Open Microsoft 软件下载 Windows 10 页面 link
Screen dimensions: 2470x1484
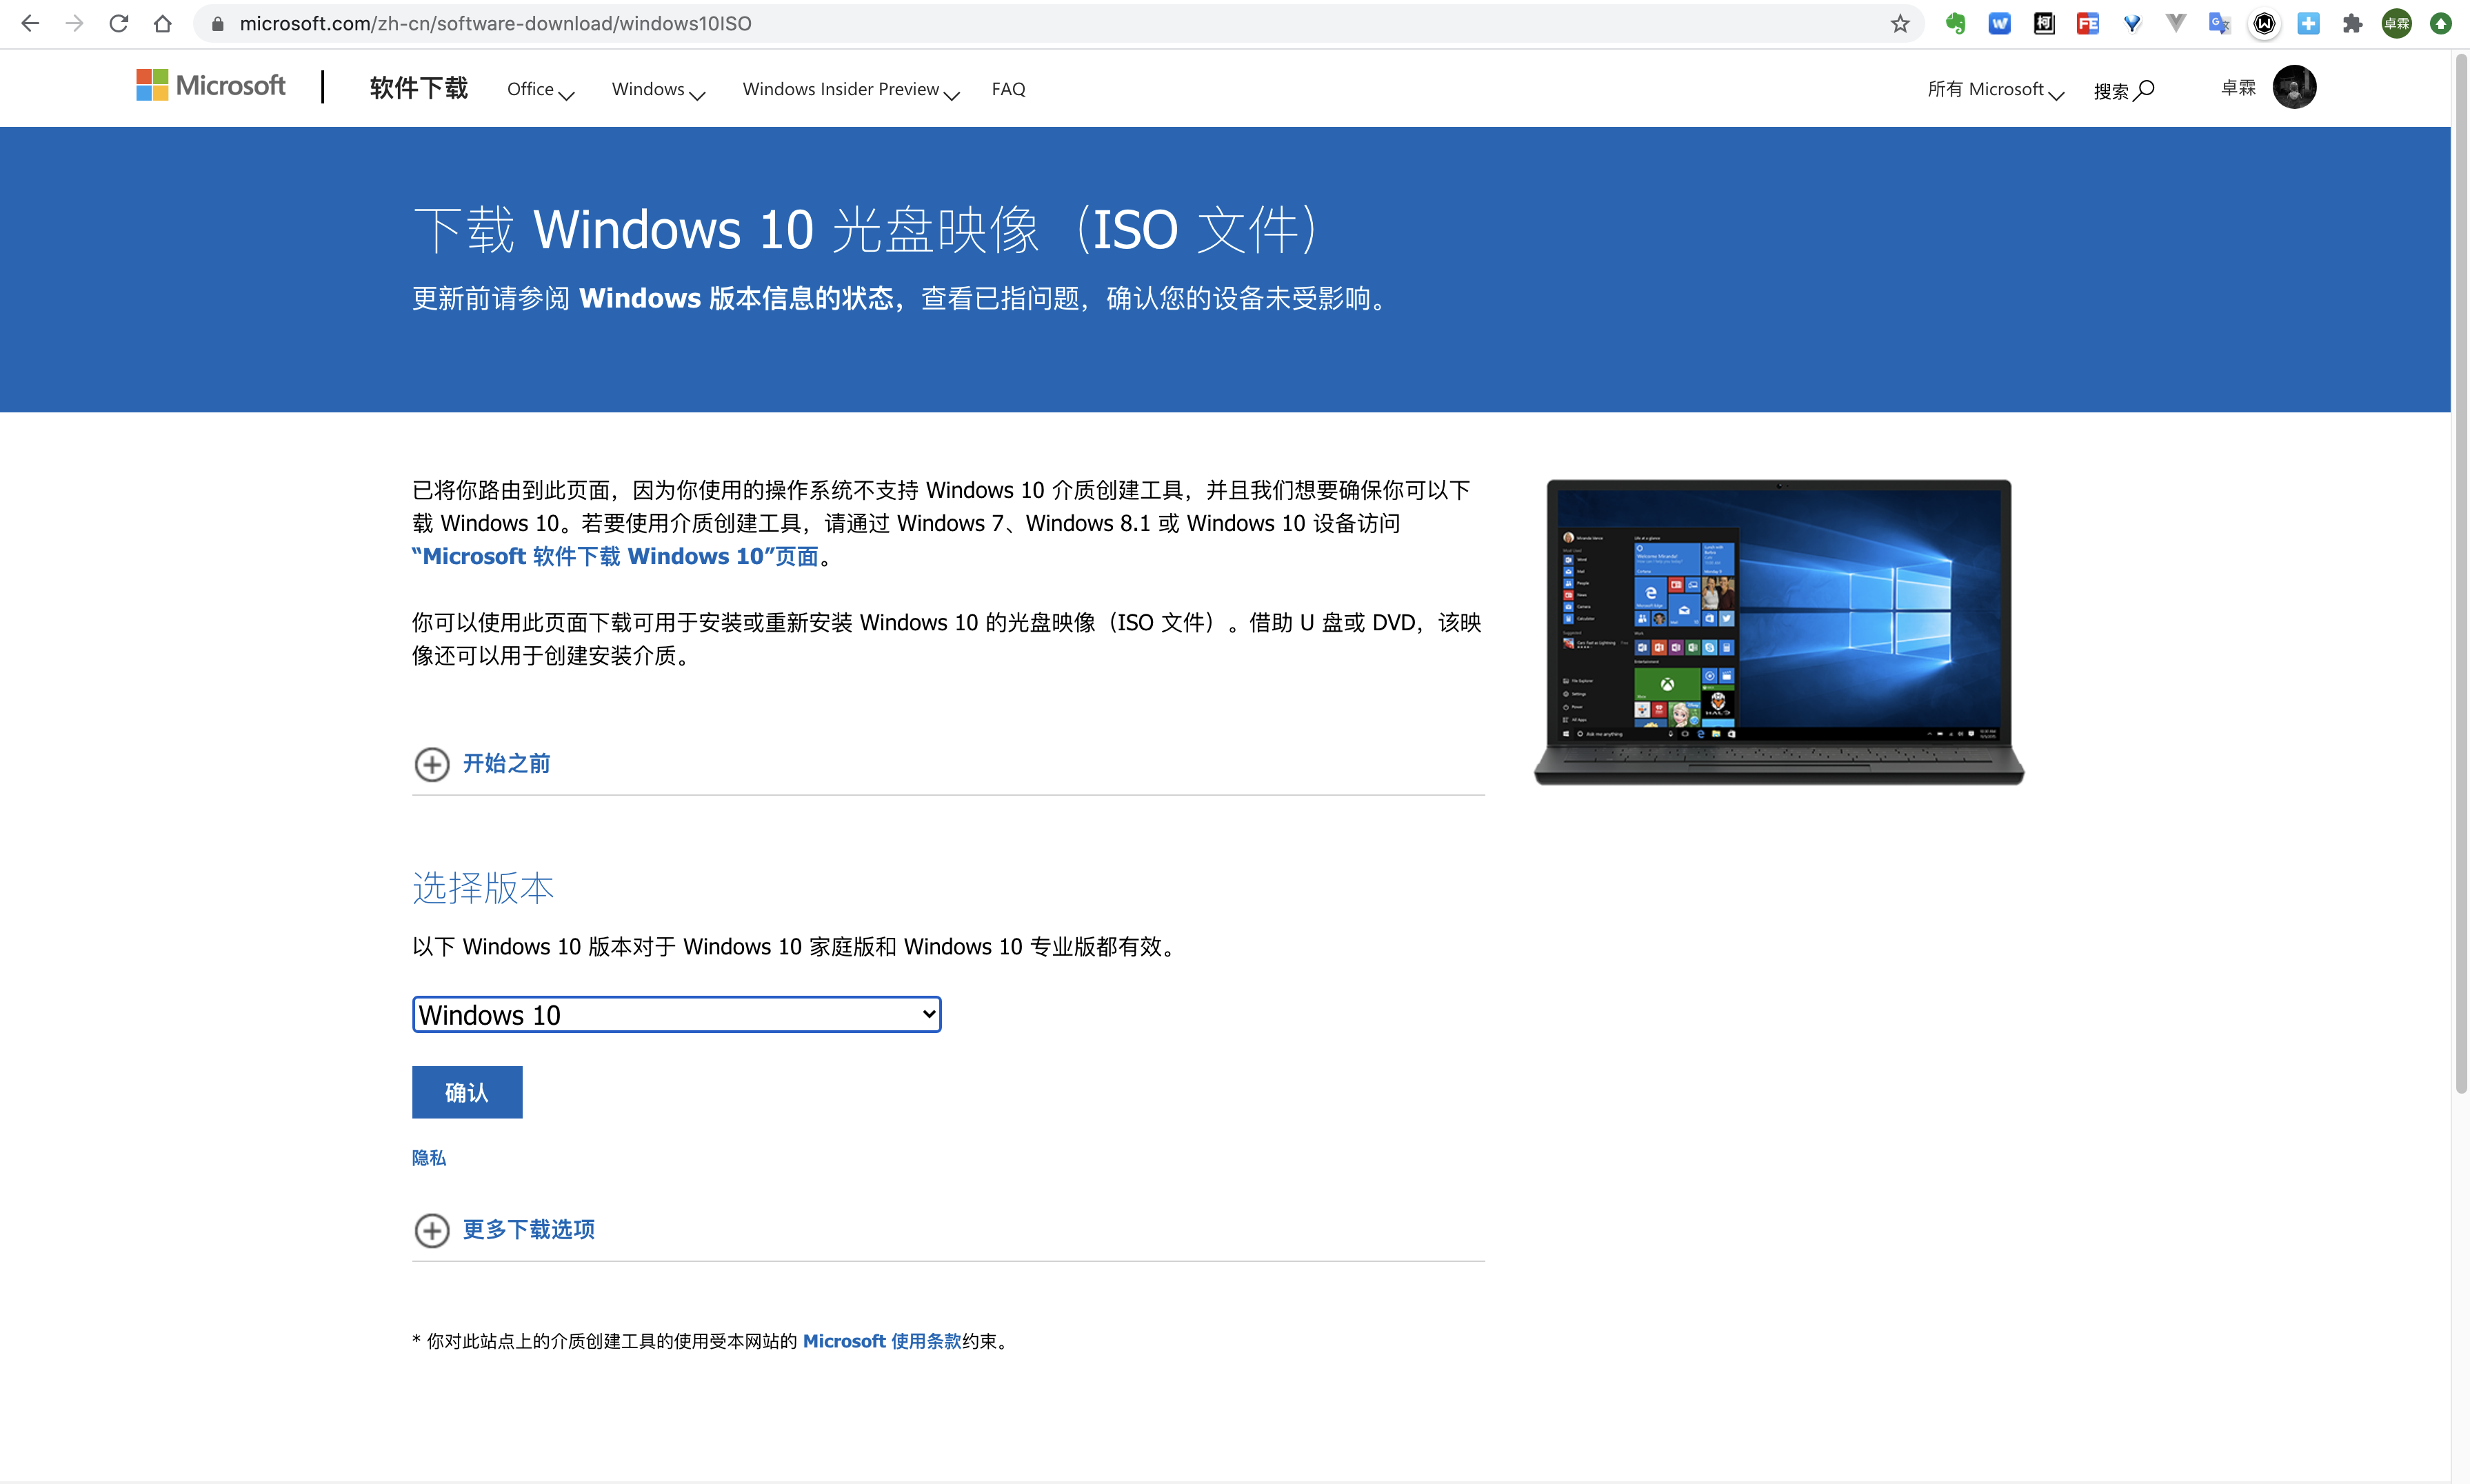[x=615, y=556]
